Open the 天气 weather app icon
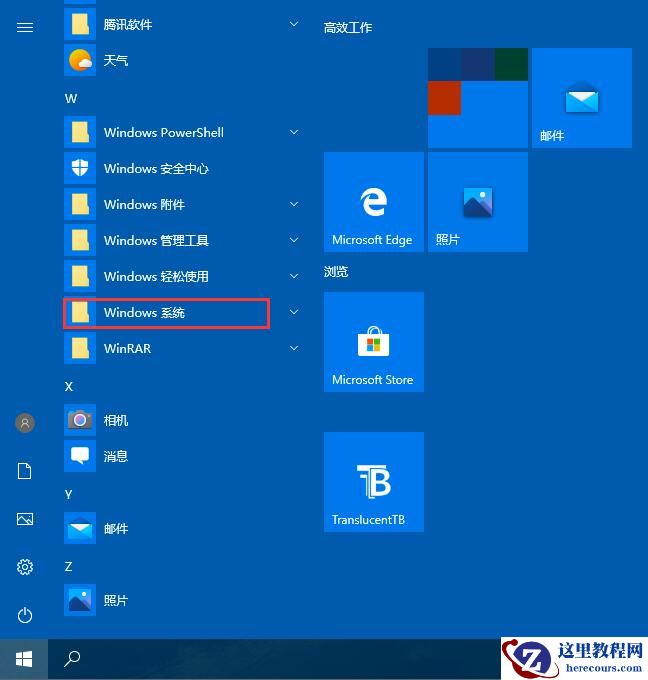 coord(80,60)
